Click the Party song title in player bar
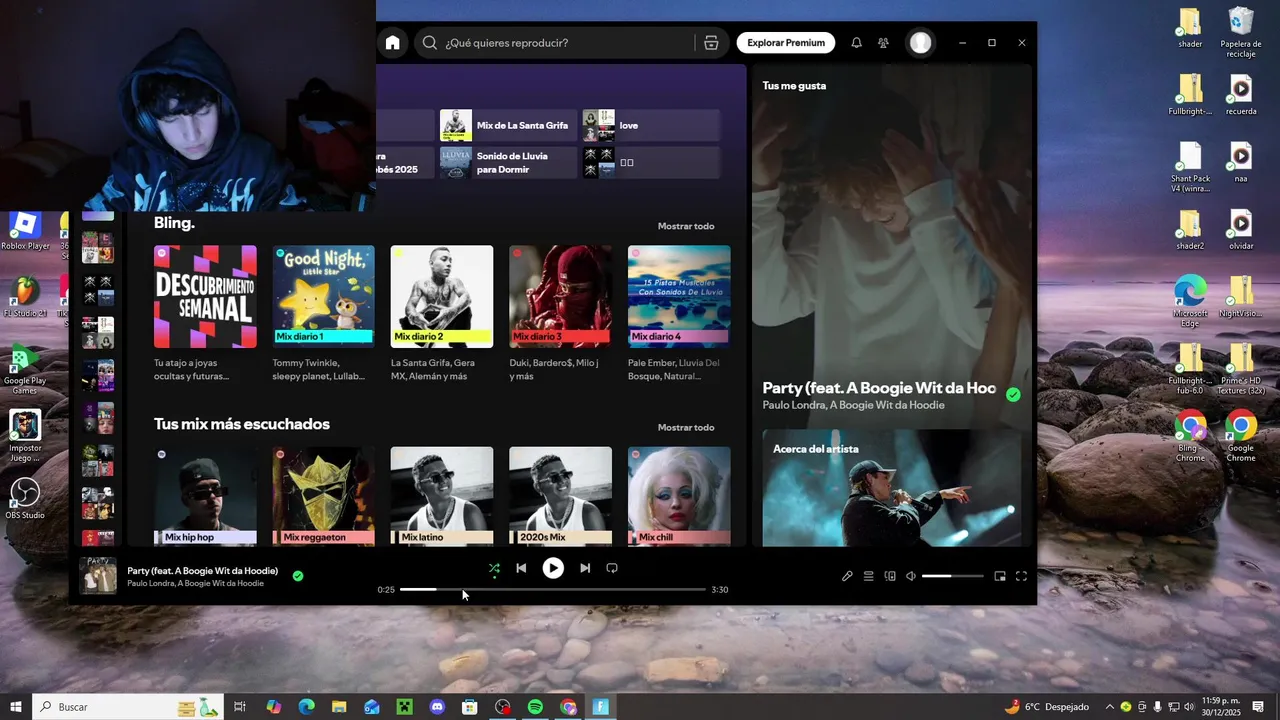This screenshot has width=1280, height=720. tap(202, 571)
